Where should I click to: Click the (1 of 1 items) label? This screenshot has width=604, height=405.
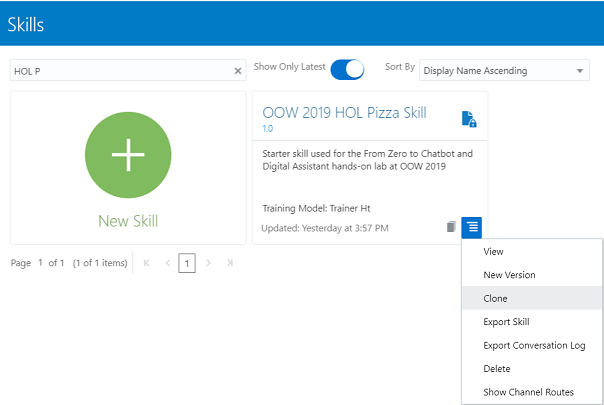tap(100, 263)
